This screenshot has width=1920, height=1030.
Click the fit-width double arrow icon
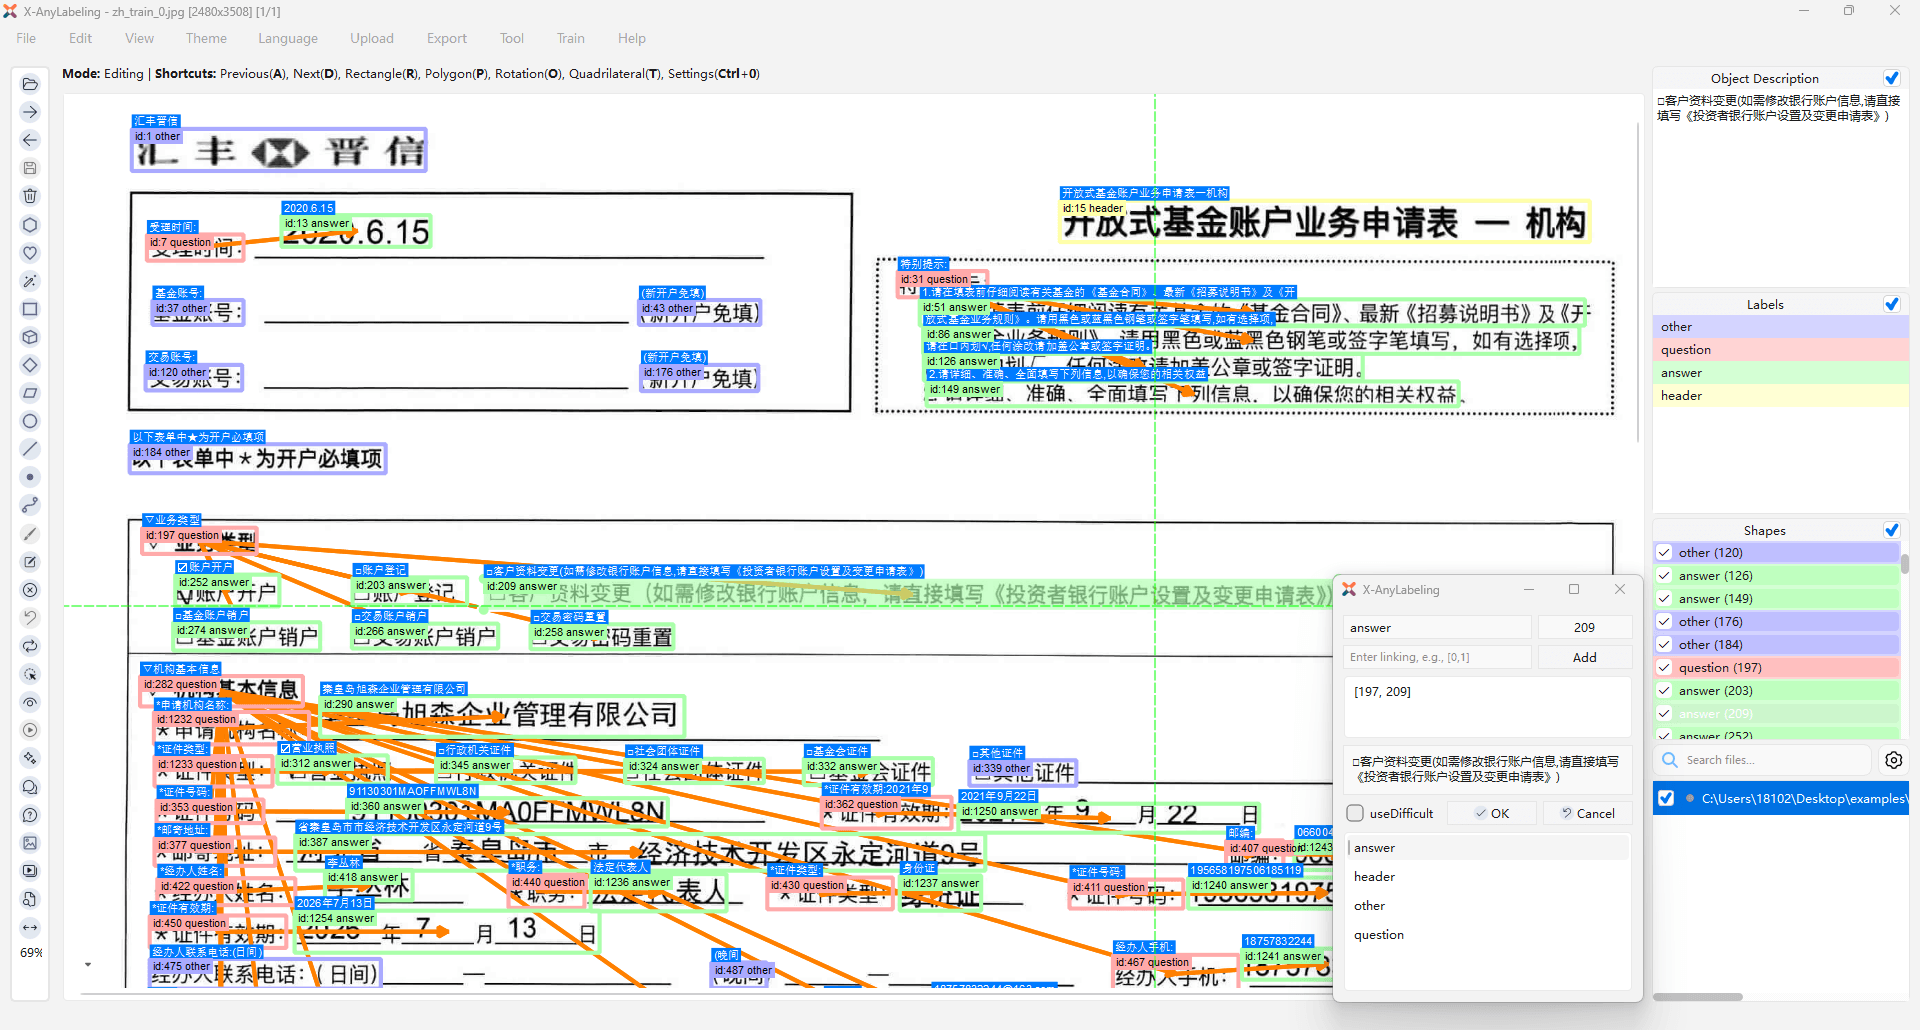[30, 927]
